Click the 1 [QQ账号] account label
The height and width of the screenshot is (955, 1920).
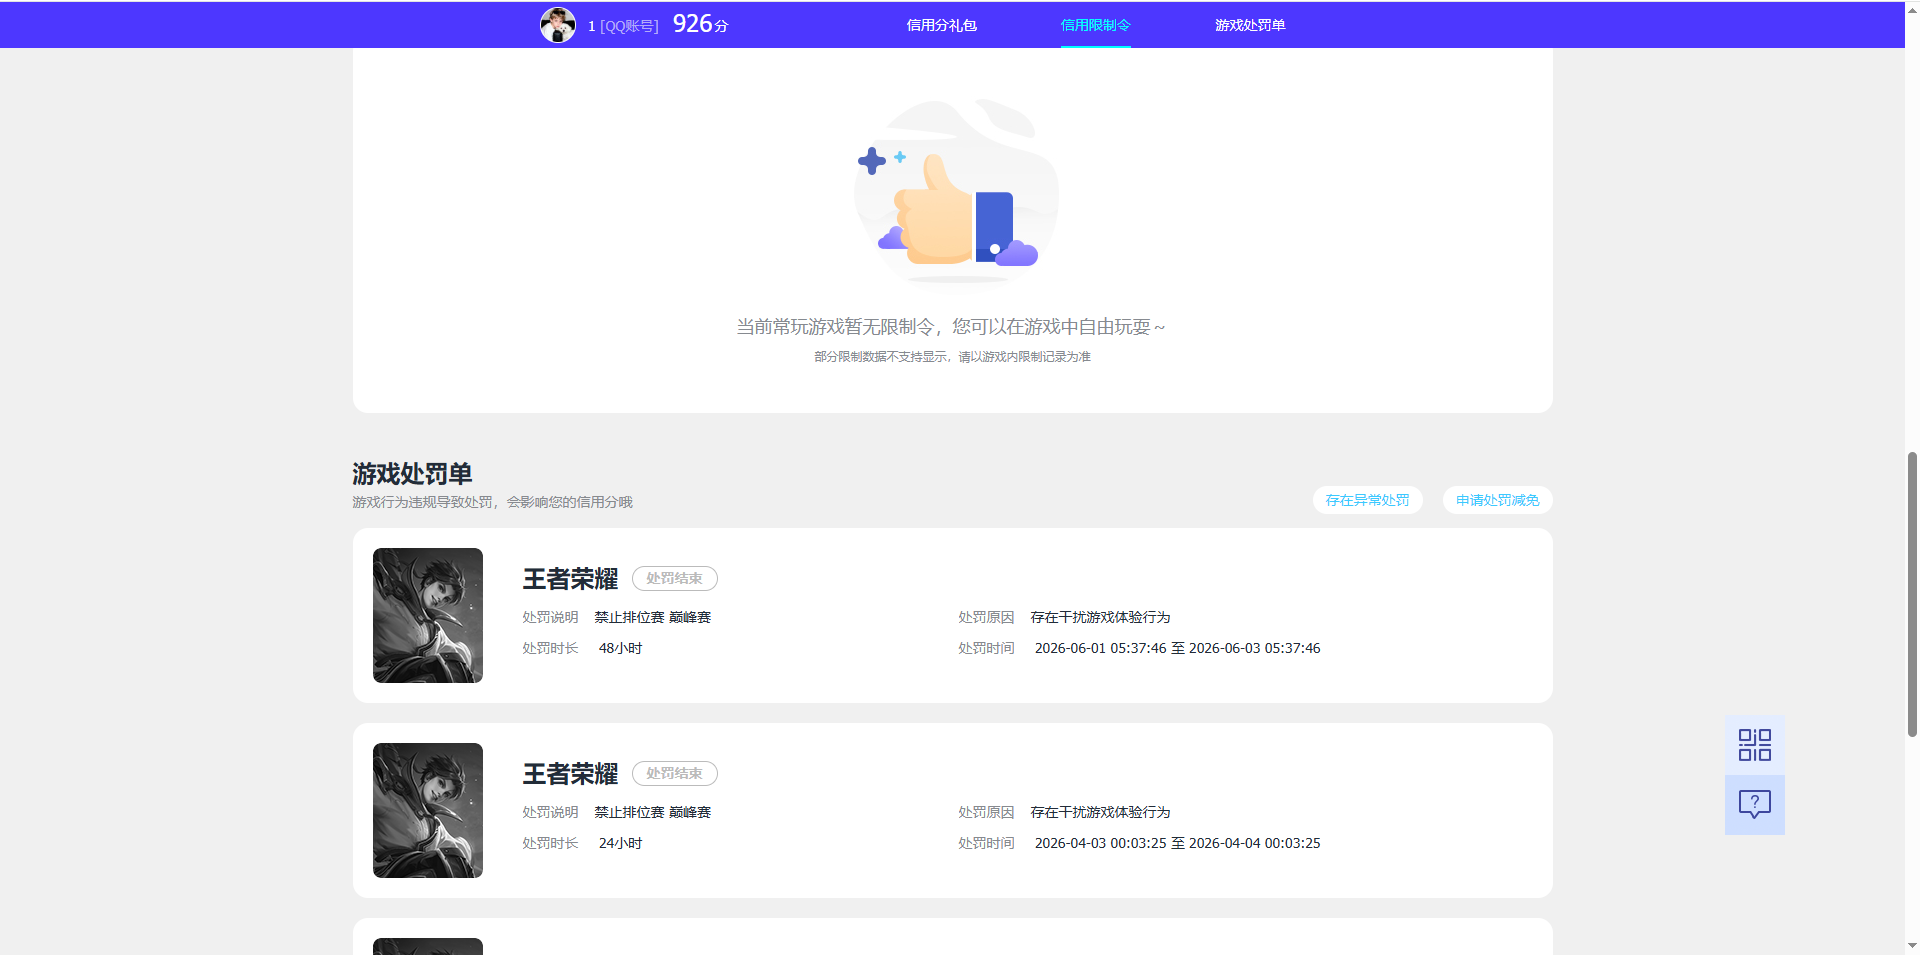(x=623, y=26)
